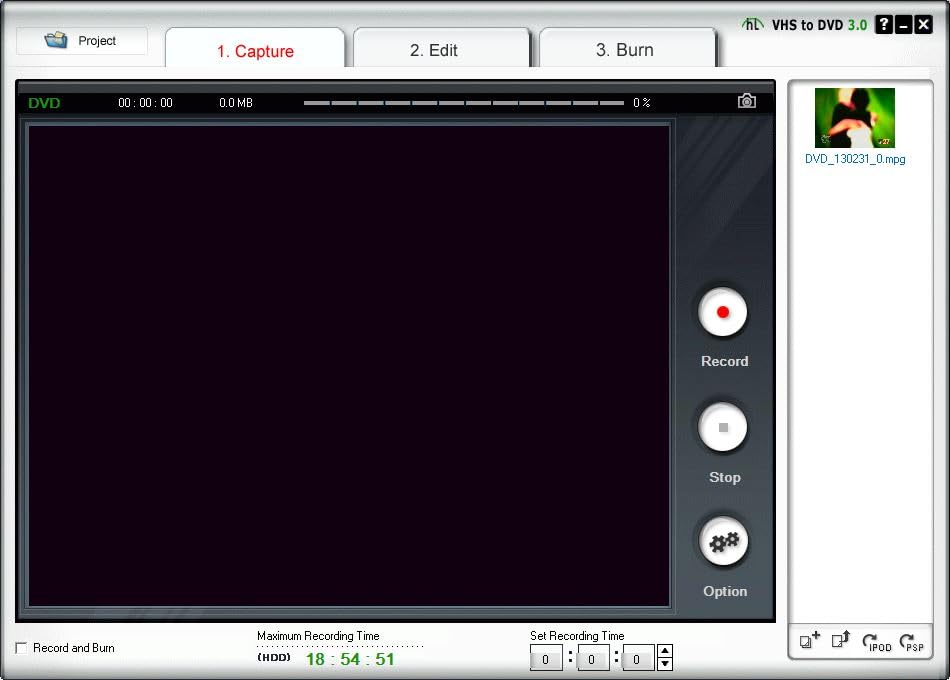Click the DVD format label
Image resolution: width=950 pixels, height=680 pixels.
(44, 102)
